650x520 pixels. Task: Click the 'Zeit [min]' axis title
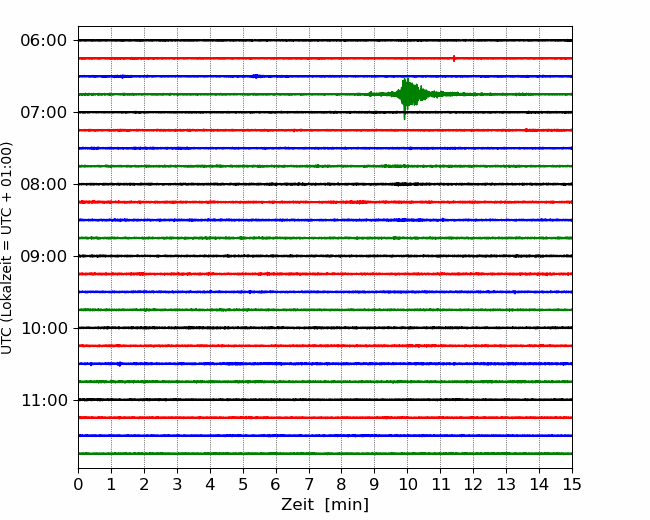click(325, 504)
